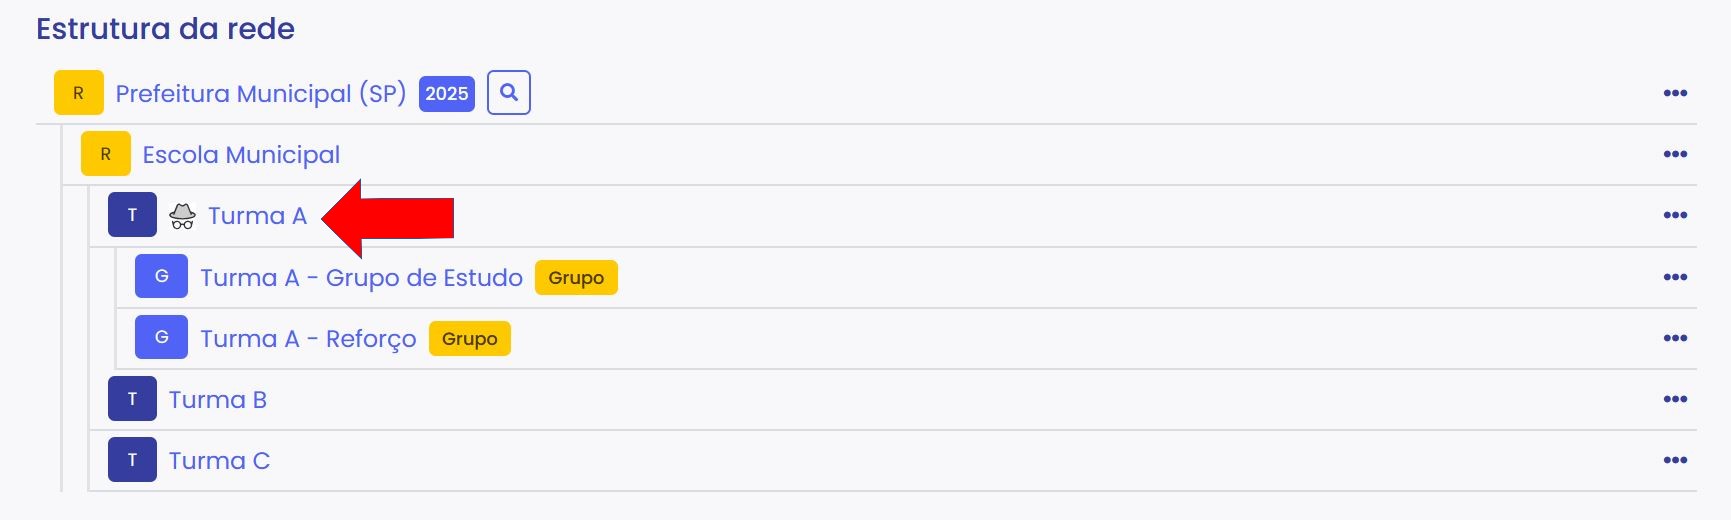
Task: Click the incognito spy icon next to Turma A
Action: (182, 216)
